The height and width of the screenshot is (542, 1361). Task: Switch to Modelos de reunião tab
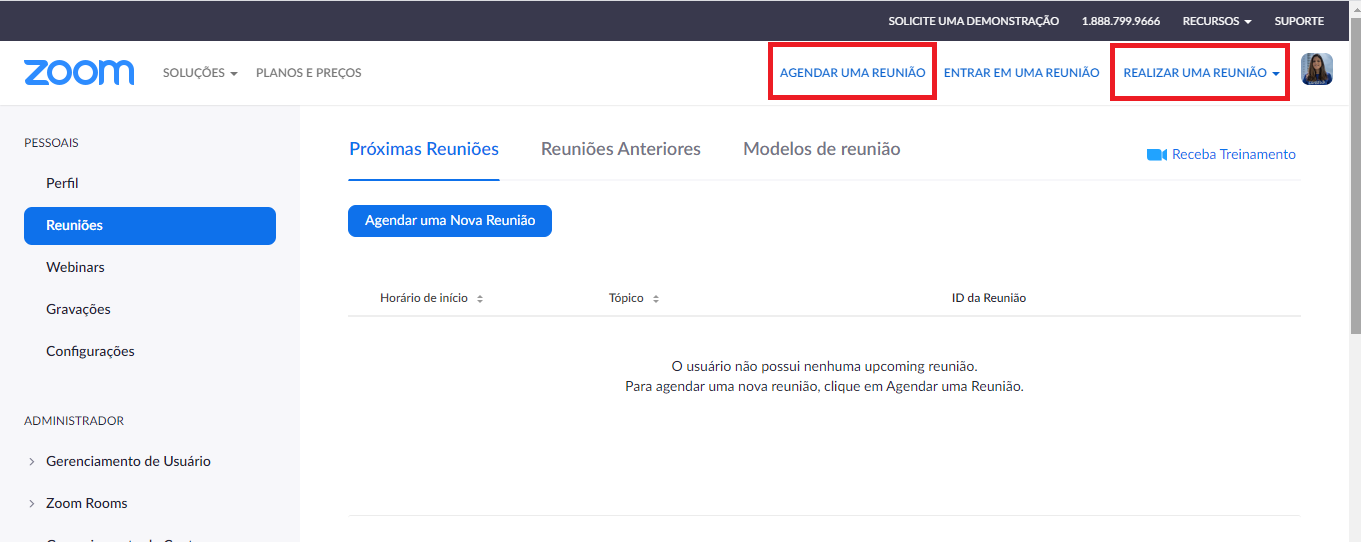pyautogui.click(x=822, y=149)
